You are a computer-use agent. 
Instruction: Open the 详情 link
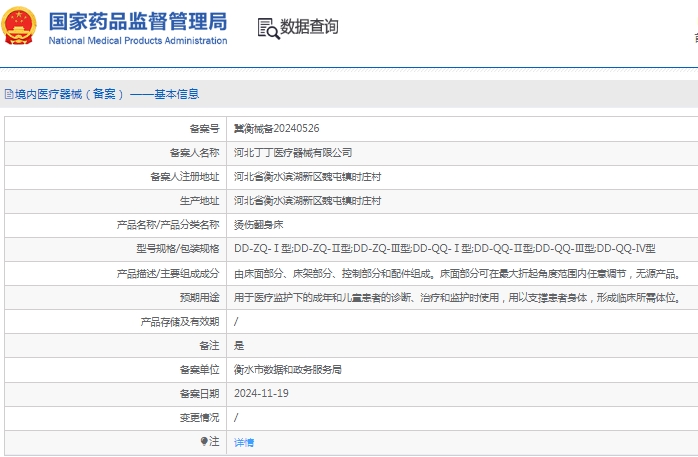(x=244, y=442)
